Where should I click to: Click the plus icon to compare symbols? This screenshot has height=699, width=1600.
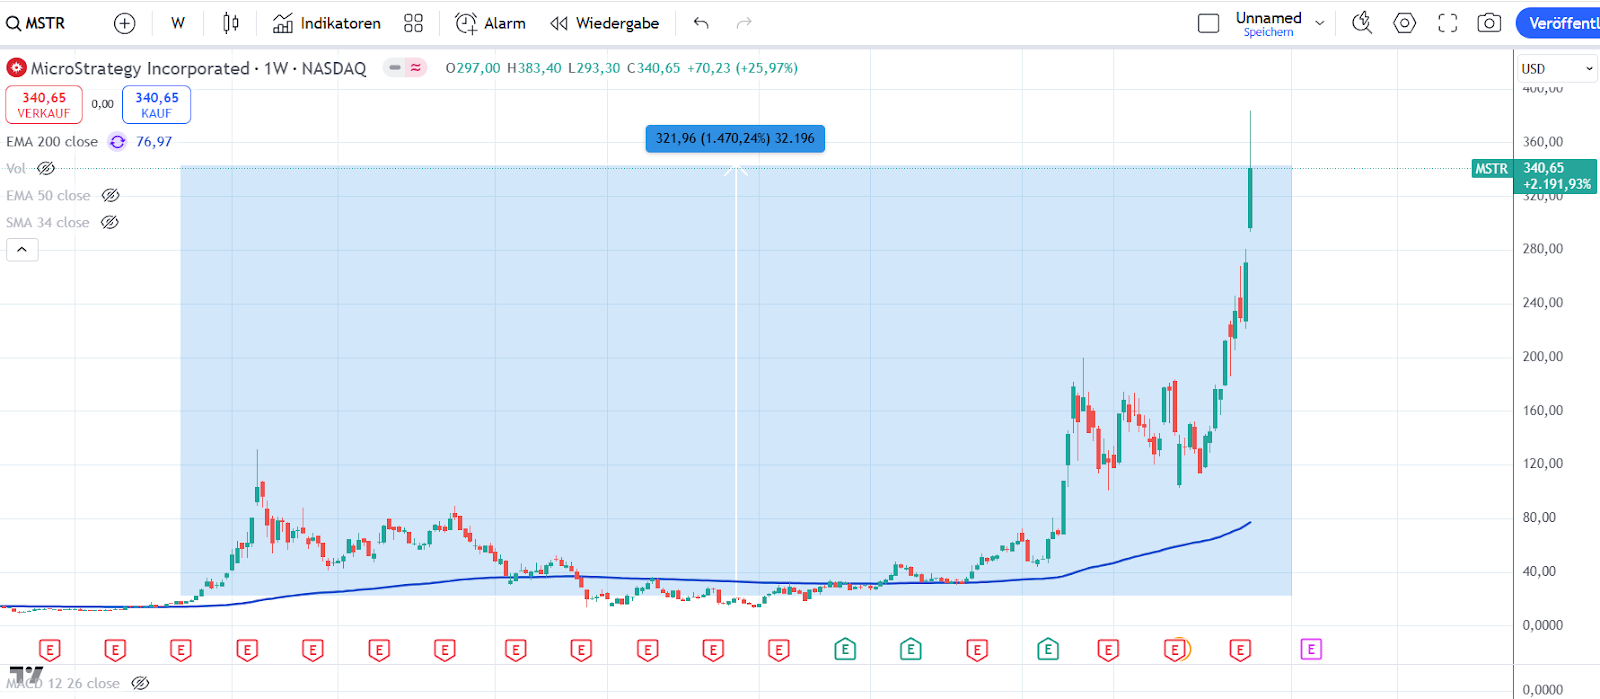(x=124, y=23)
